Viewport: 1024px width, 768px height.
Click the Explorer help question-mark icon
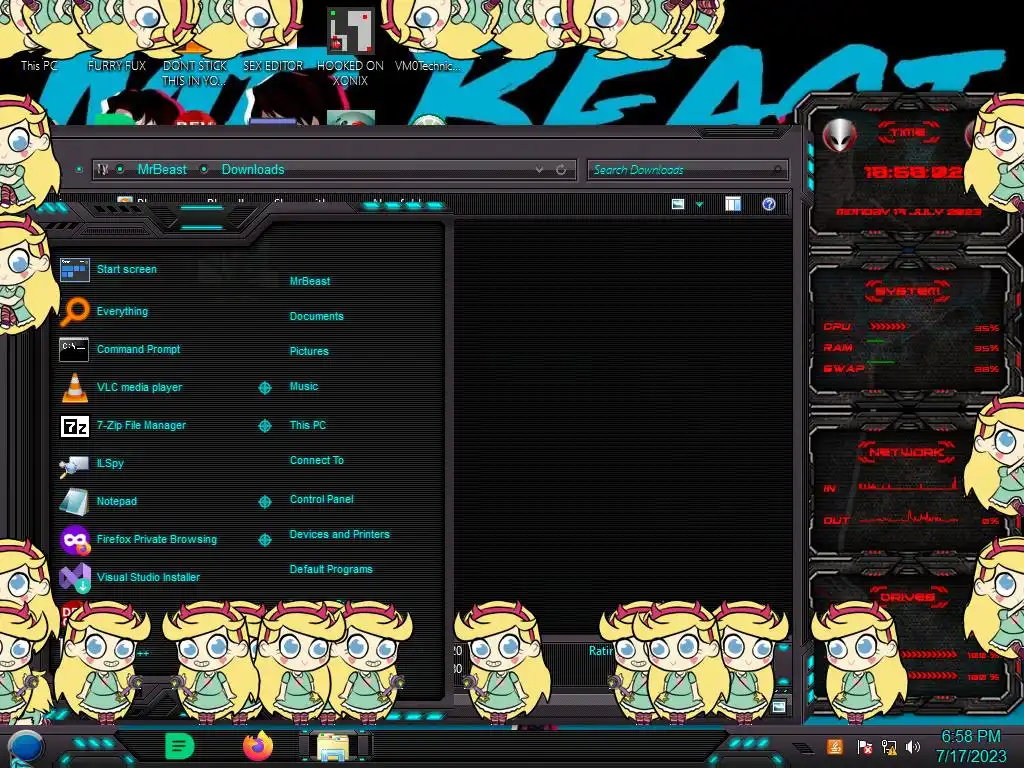(769, 204)
